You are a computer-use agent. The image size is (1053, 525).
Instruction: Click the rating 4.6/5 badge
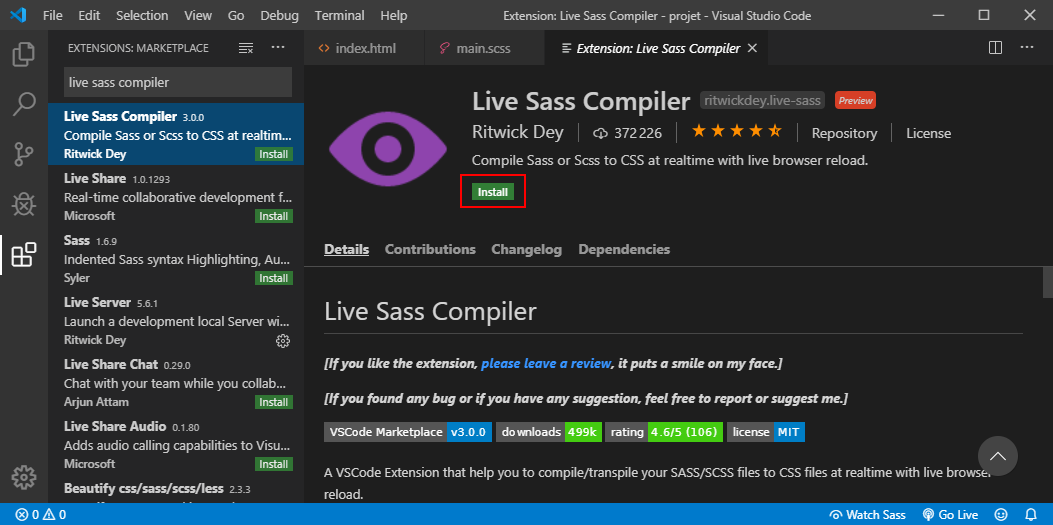click(663, 432)
